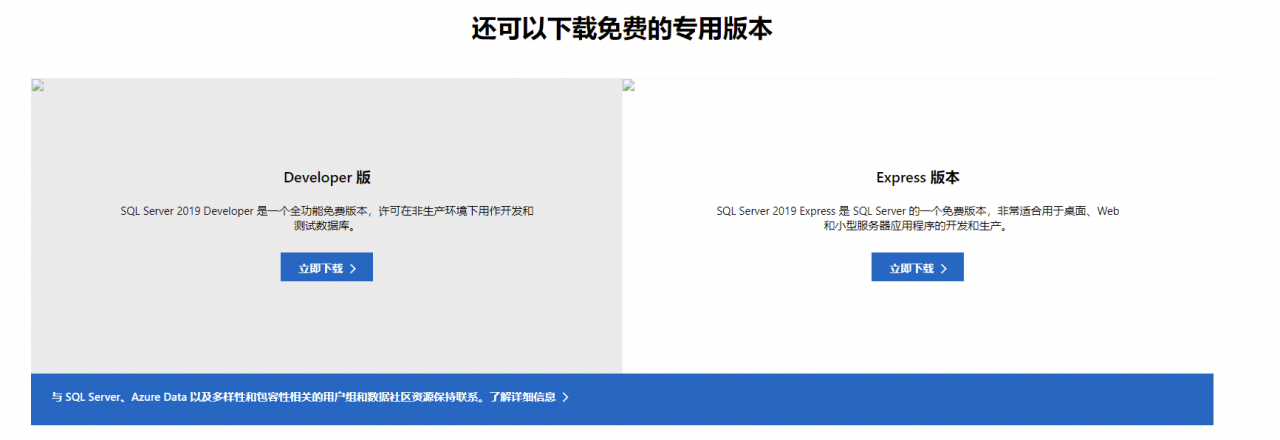Open the 了解详细信息 link in blue banner
The image size is (1280, 440).
click(x=529, y=397)
